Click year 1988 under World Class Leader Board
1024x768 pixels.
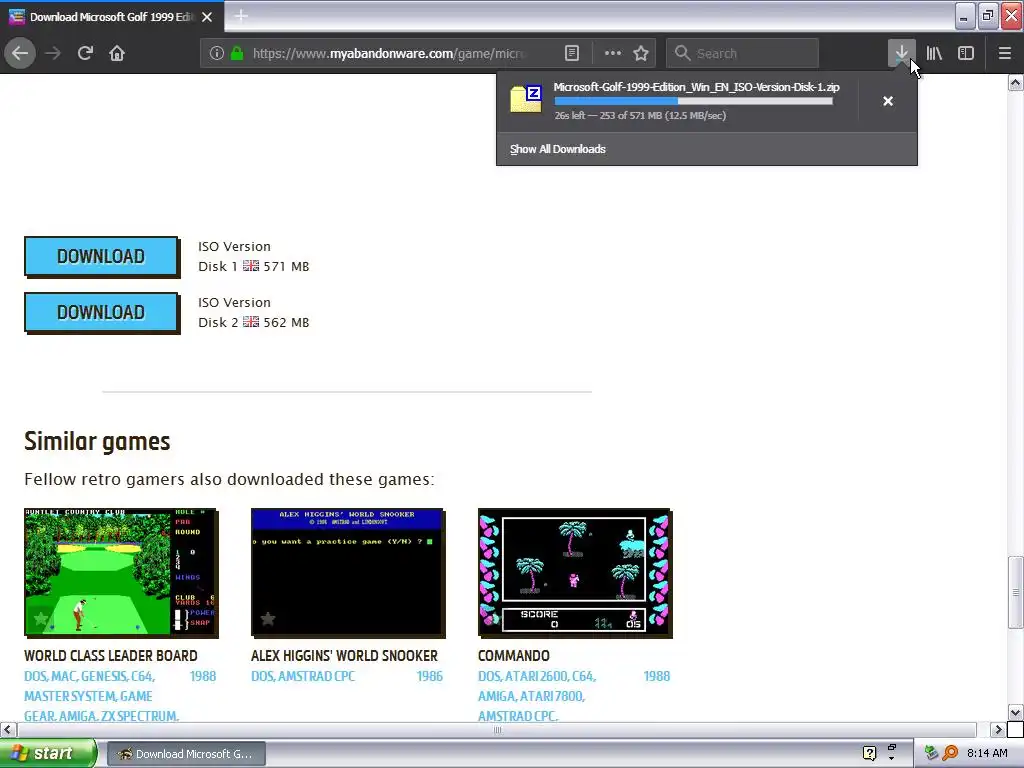[203, 676]
